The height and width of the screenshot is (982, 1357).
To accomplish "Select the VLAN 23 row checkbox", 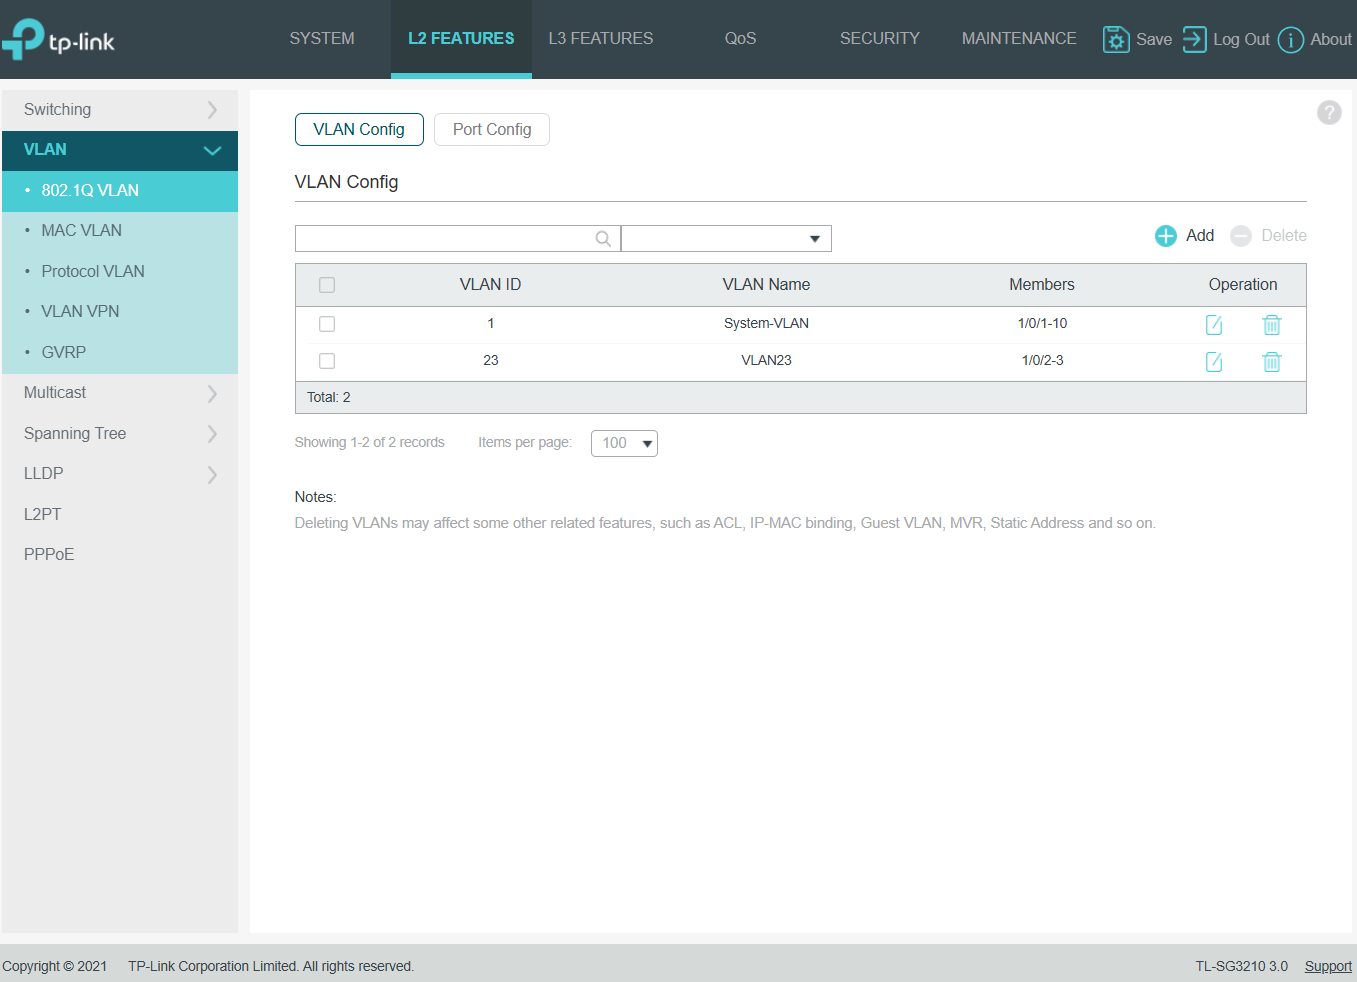I will [x=327, y=361].
